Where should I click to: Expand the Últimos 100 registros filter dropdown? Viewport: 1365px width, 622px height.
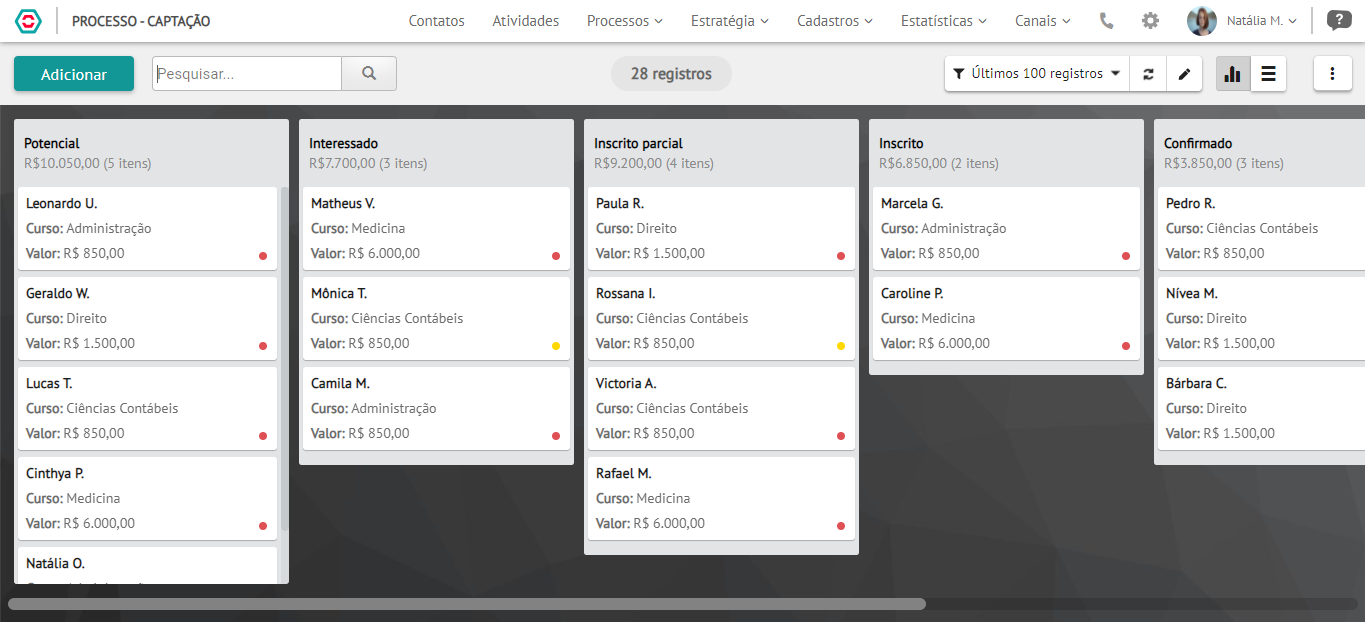(1037, 73)
